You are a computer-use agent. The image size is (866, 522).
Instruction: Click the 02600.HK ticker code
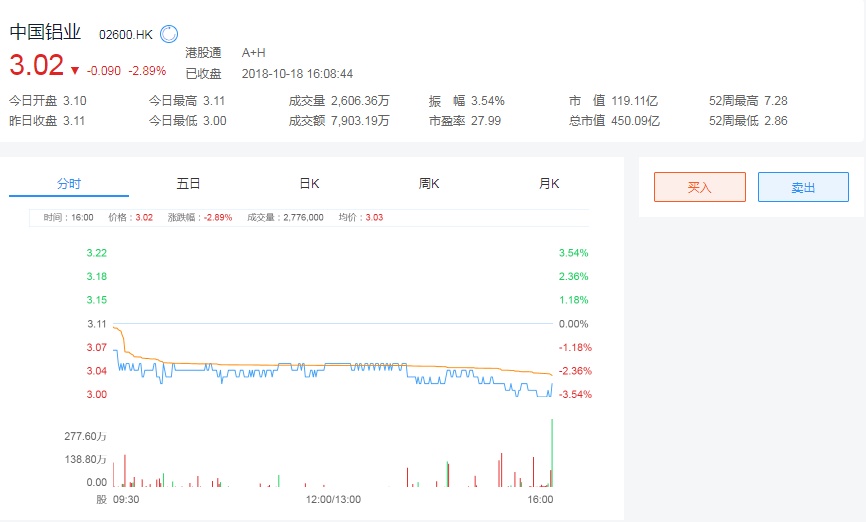(x=125, y=34)
